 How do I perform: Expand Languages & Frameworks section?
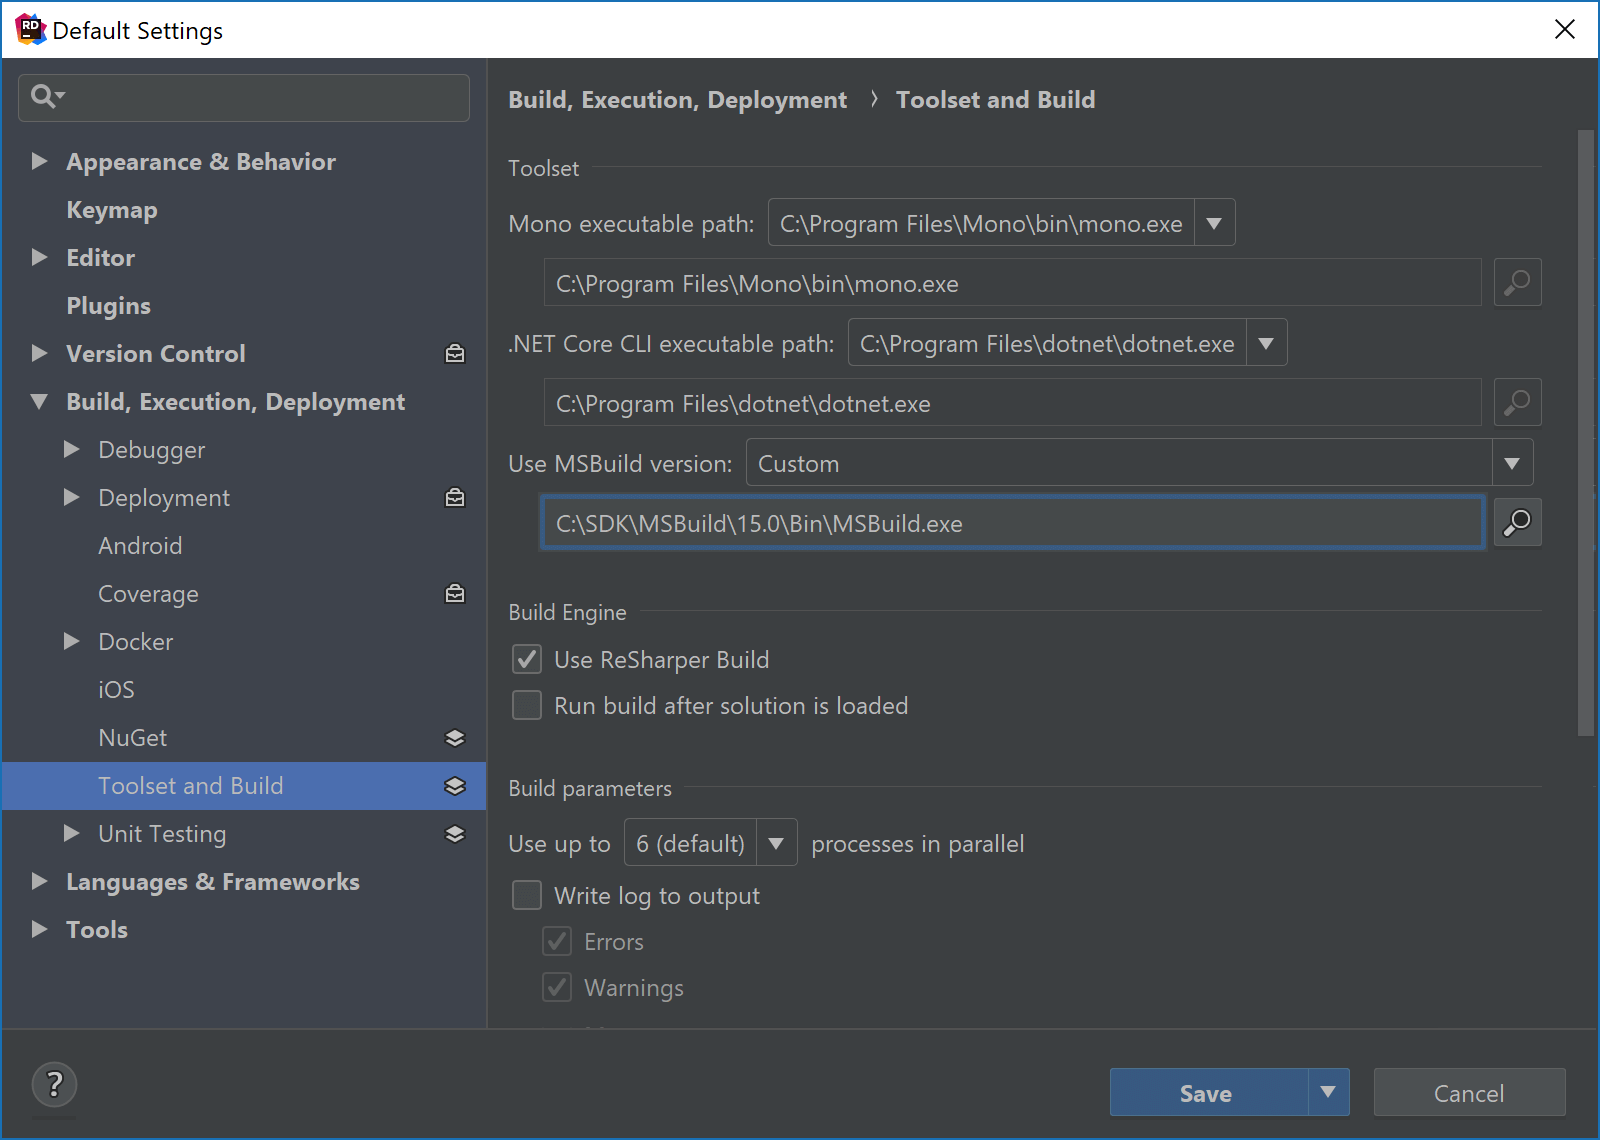click(39, 881)
